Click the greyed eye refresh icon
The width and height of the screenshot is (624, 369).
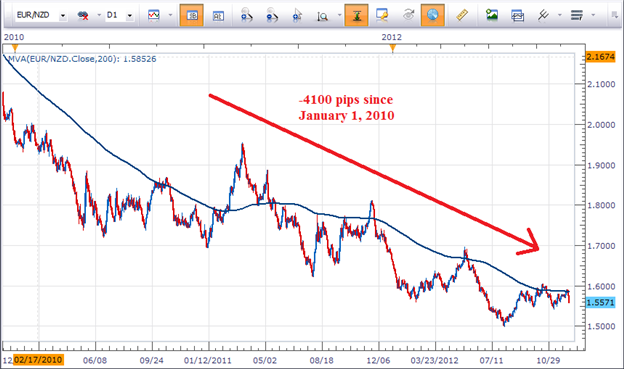tap(408, 16)
